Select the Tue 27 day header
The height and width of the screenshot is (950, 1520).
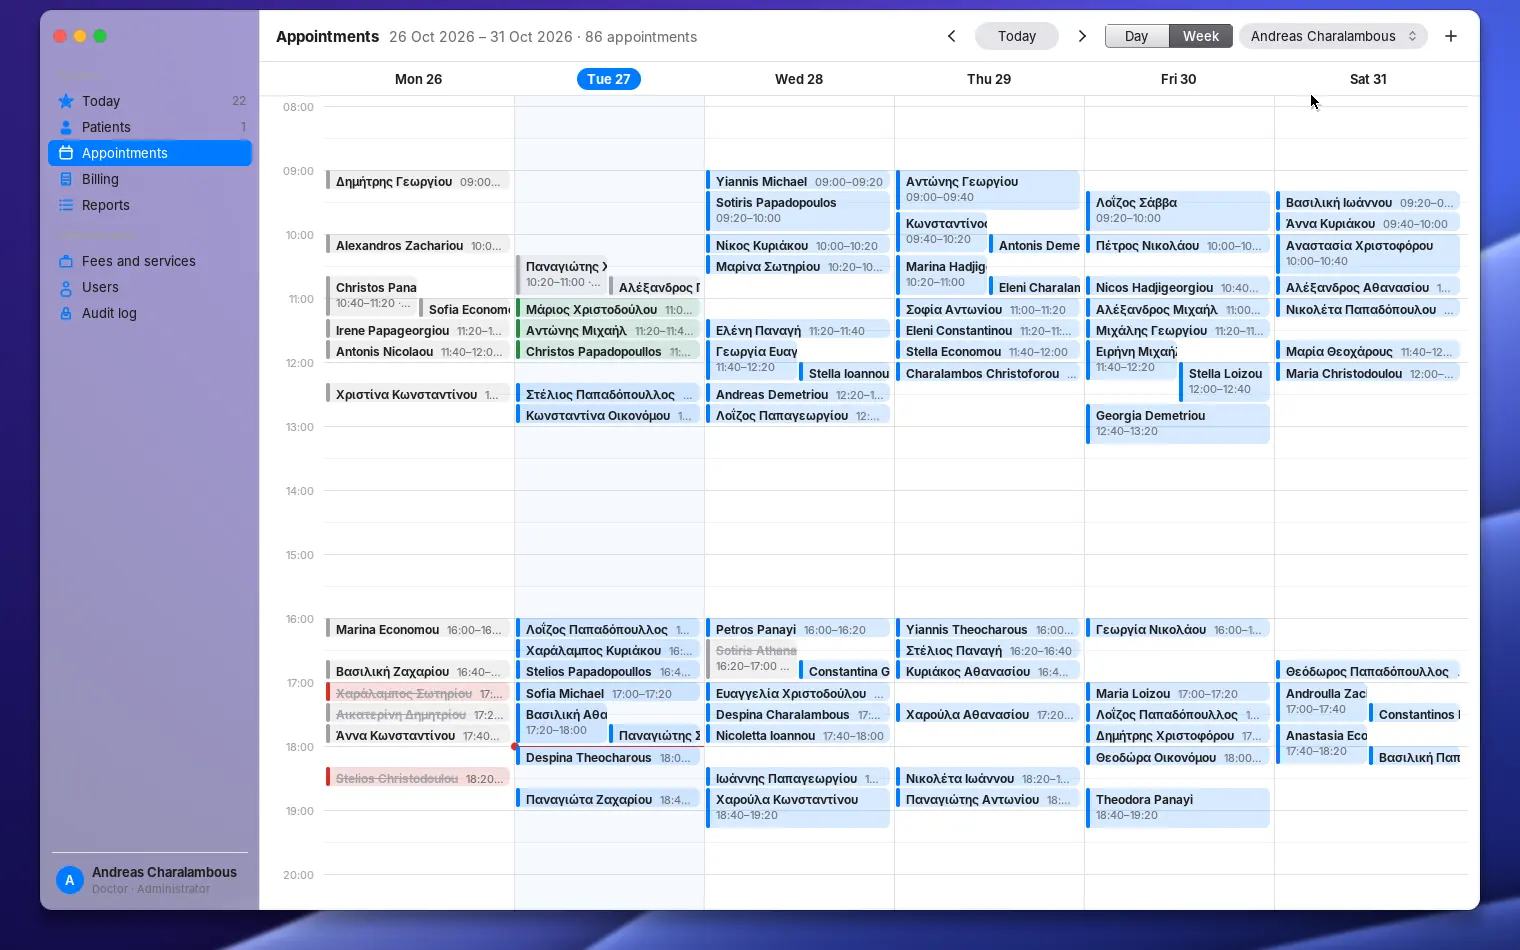tap(609, 79)
